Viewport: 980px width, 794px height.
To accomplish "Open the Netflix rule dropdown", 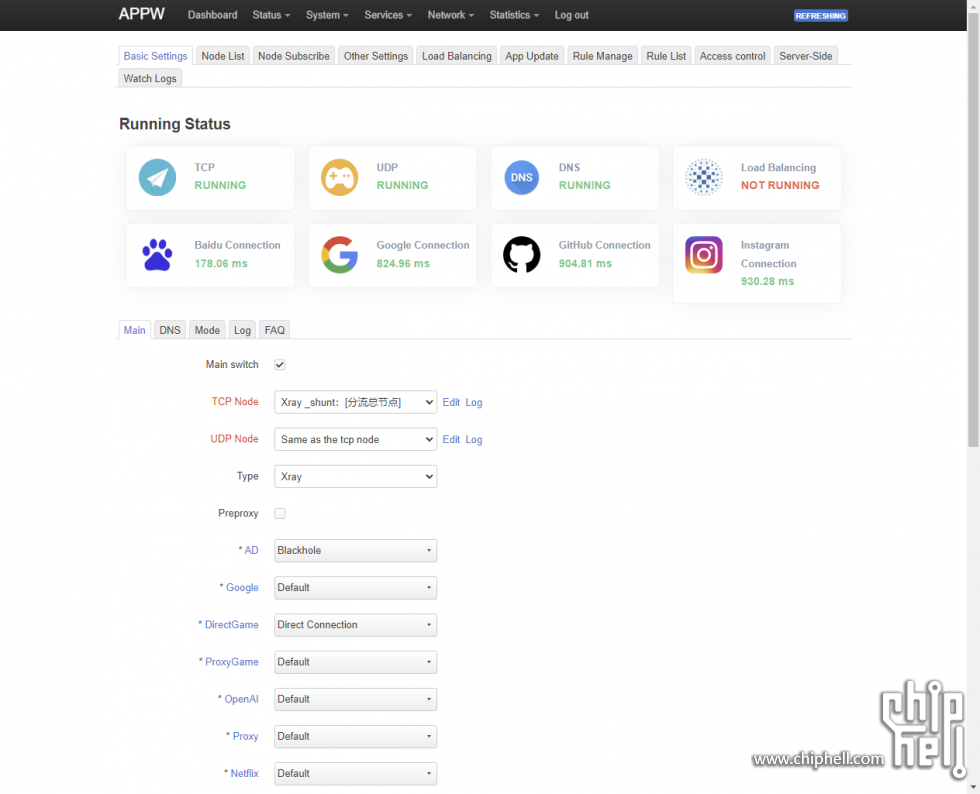I will (x=356, y=774).
